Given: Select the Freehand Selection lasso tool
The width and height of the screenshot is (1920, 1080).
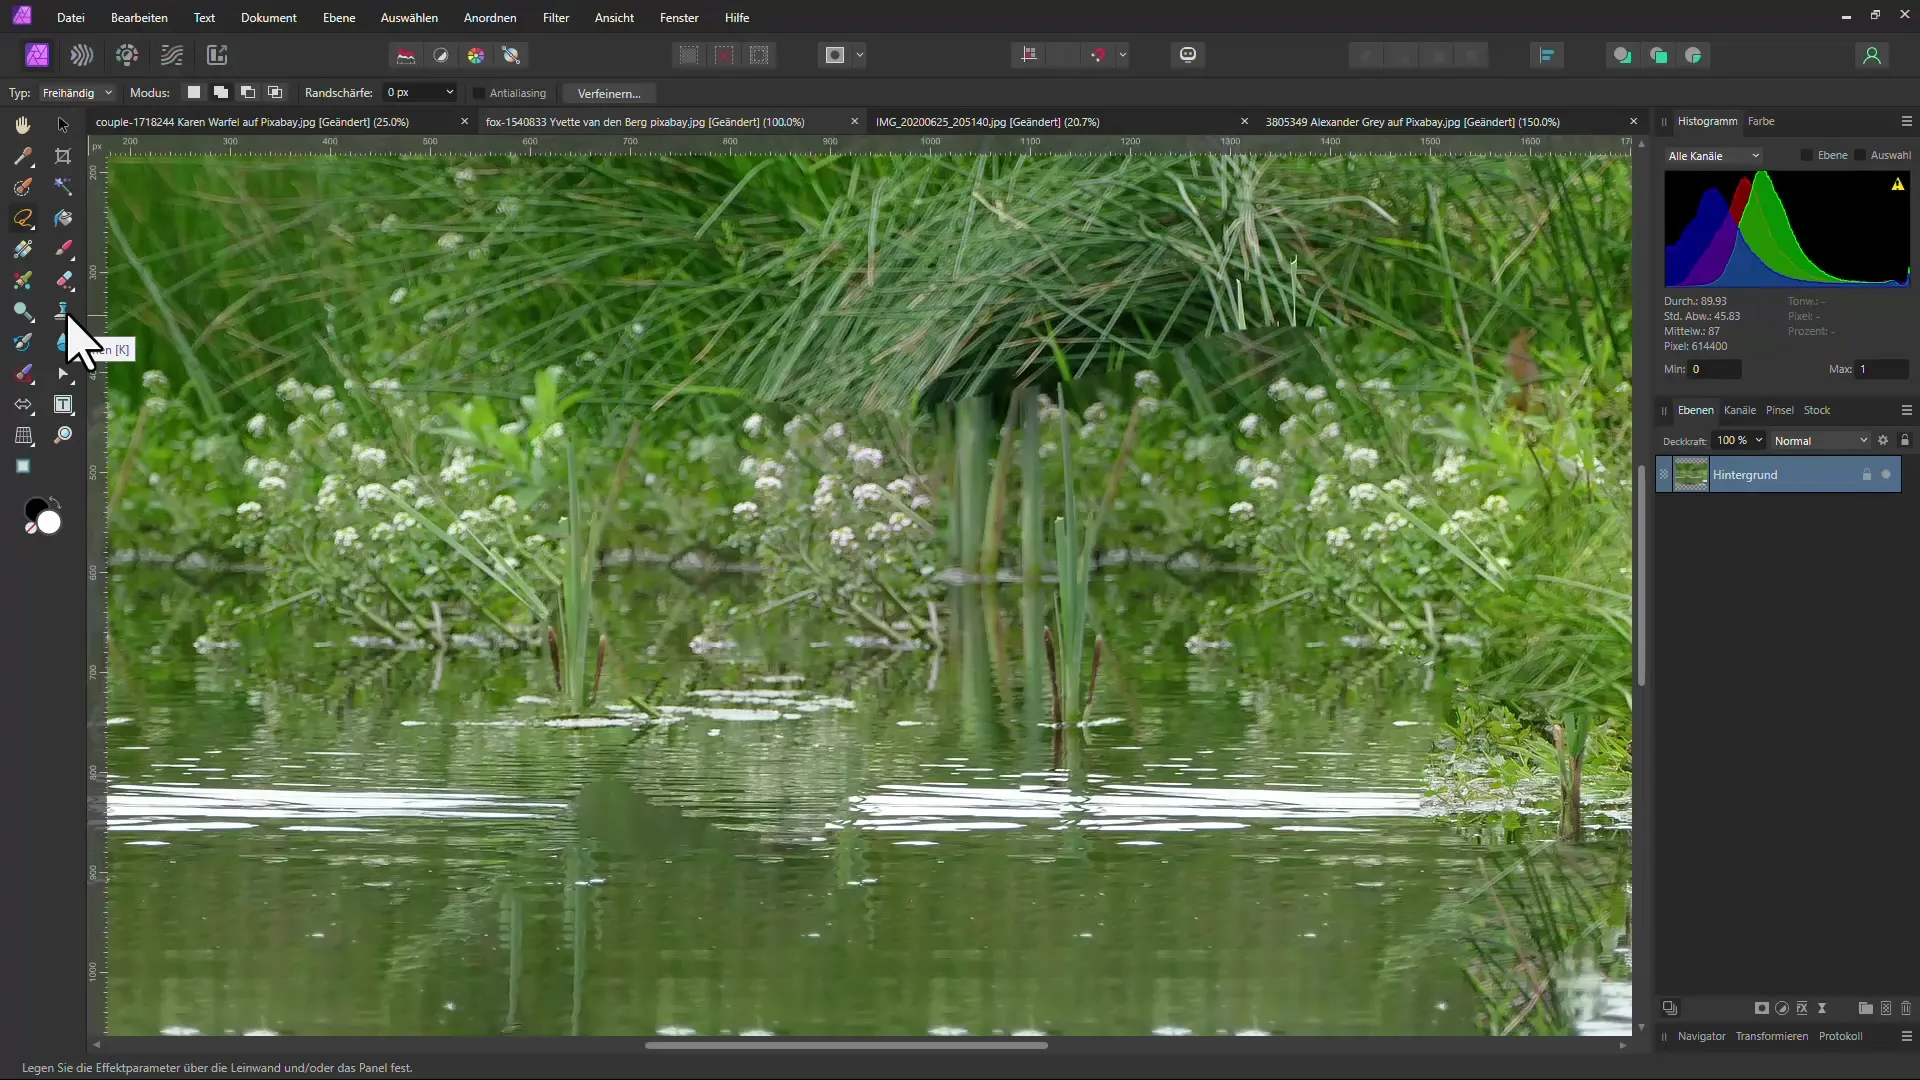Looking at the screenshot, I should pyautogui.click(x=23, y=218).
